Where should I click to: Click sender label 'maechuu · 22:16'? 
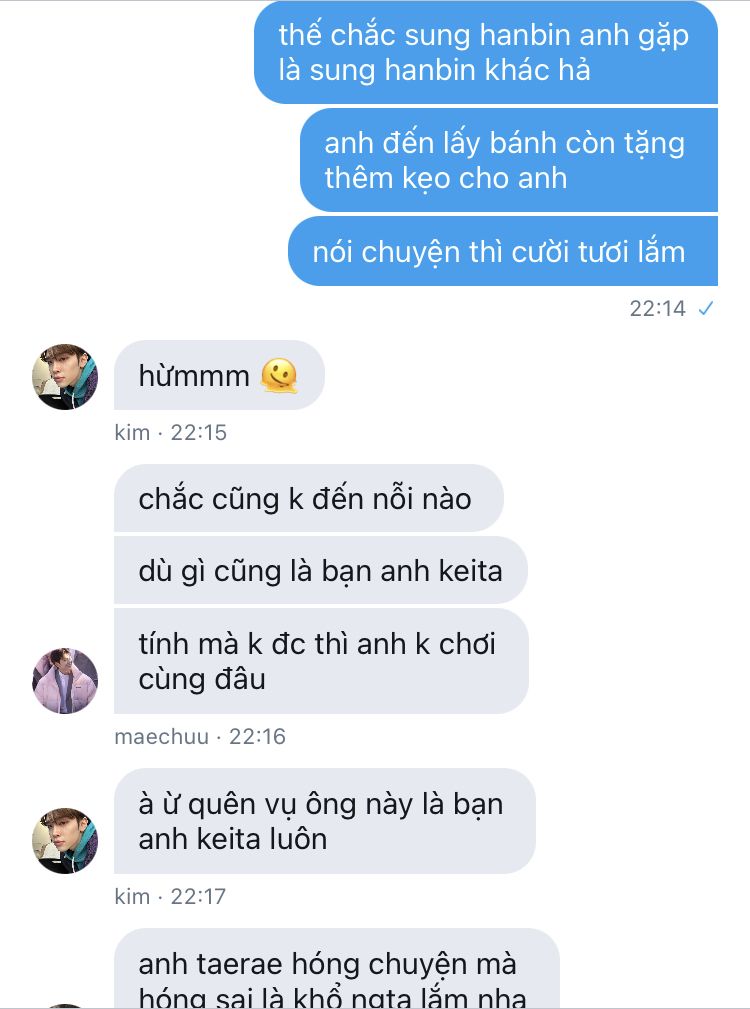pyautogui.click(x=200, y=736)
